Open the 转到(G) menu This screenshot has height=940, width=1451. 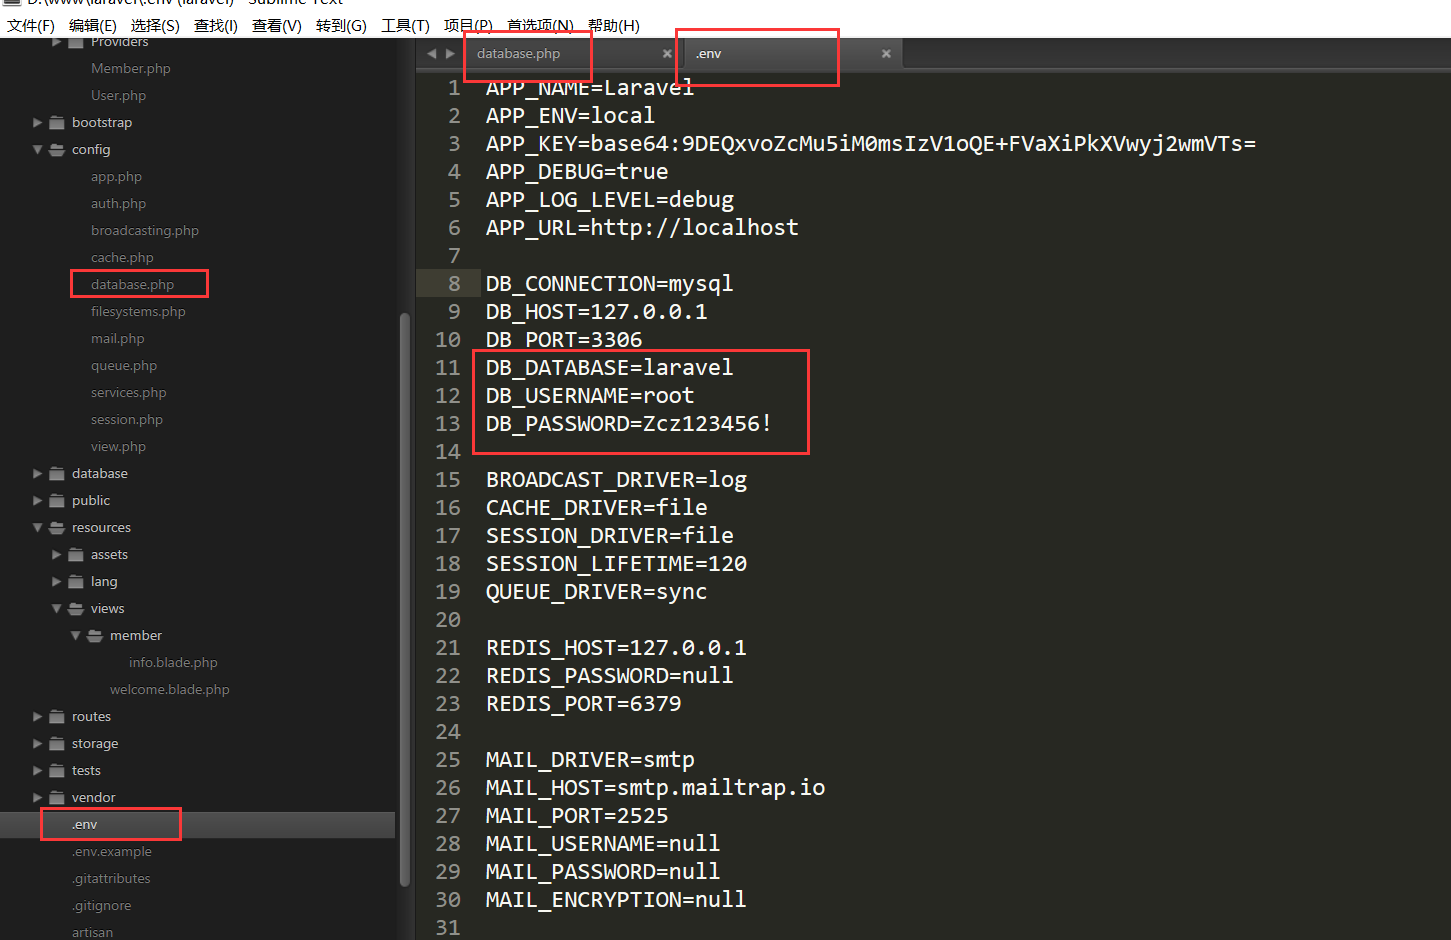click(341, 26)
